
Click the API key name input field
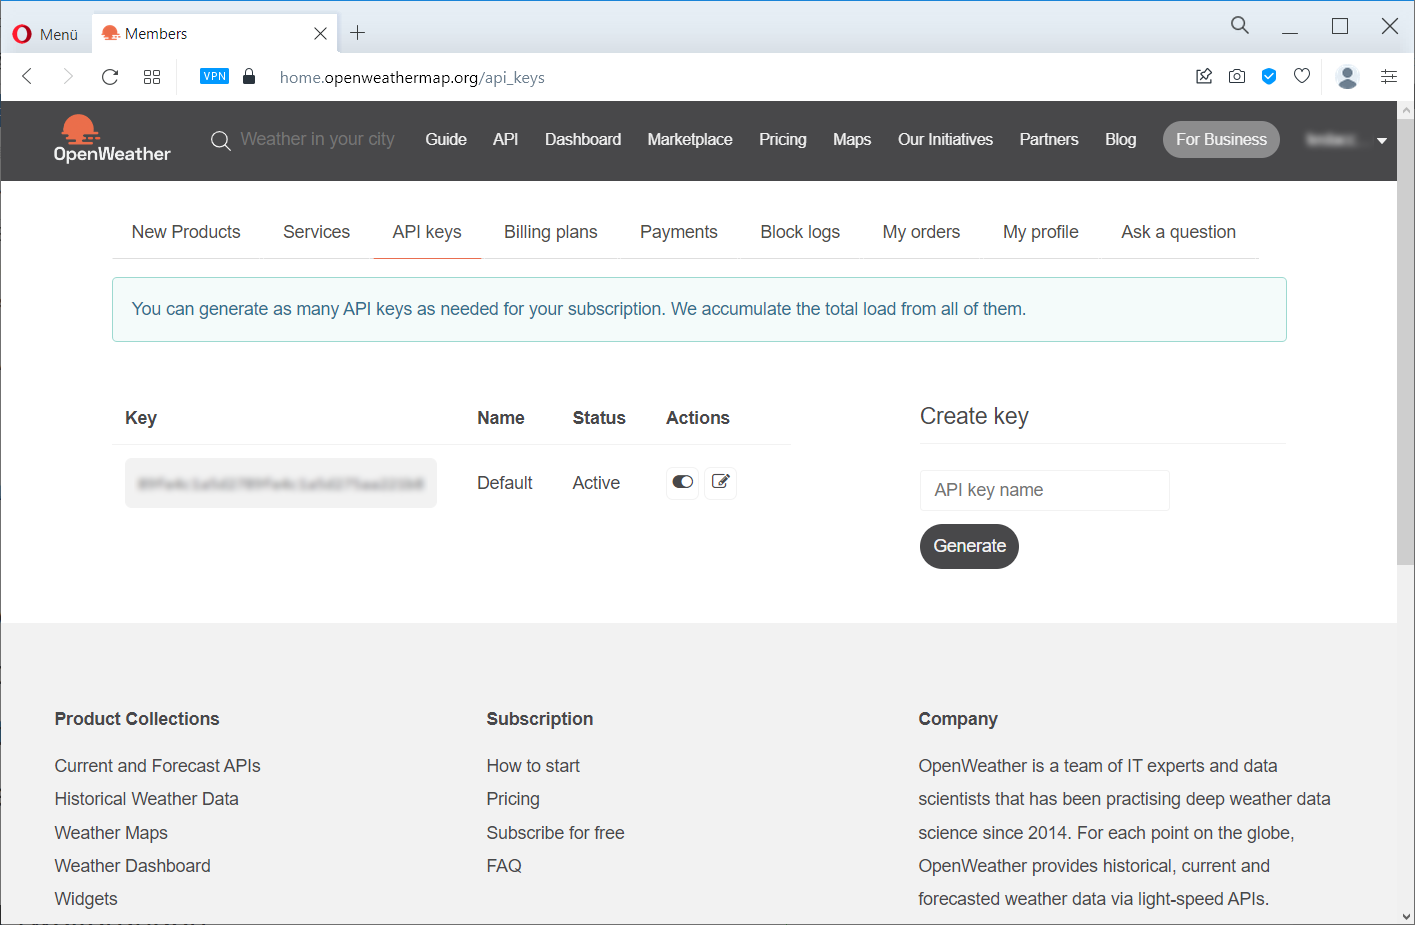(1044, 490)
